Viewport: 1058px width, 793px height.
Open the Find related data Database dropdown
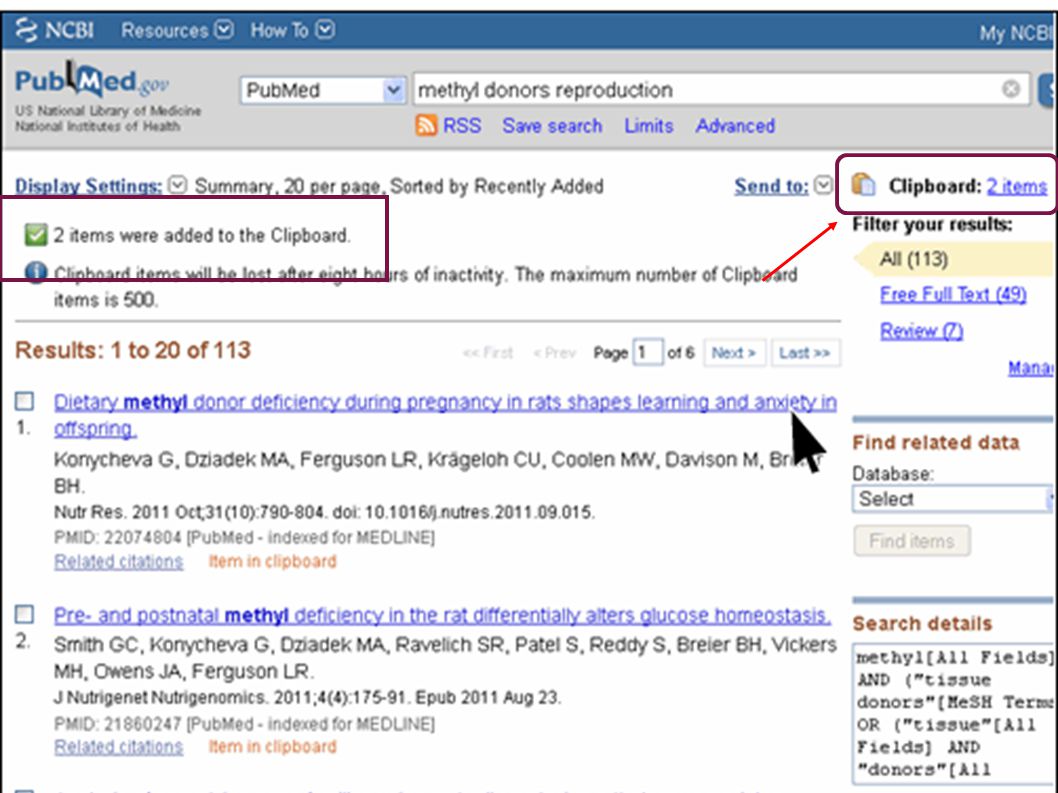[x=952, y=499]
